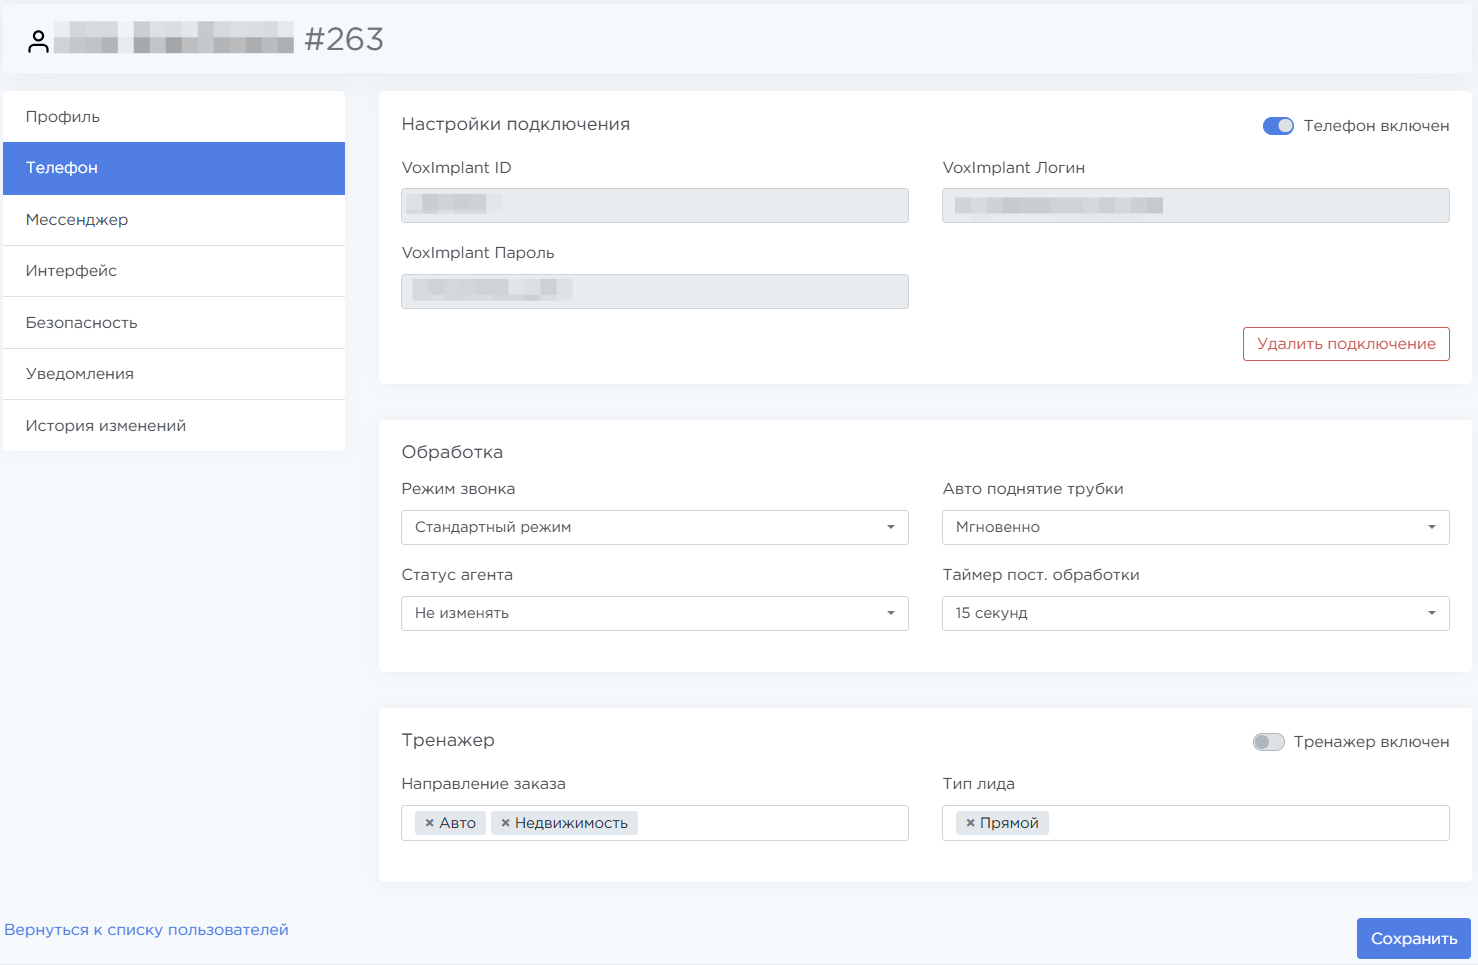Viewport: 1478px width, 965px height.
Task: Enable the Тренажер включен toggle
Action: point(1268,742)
